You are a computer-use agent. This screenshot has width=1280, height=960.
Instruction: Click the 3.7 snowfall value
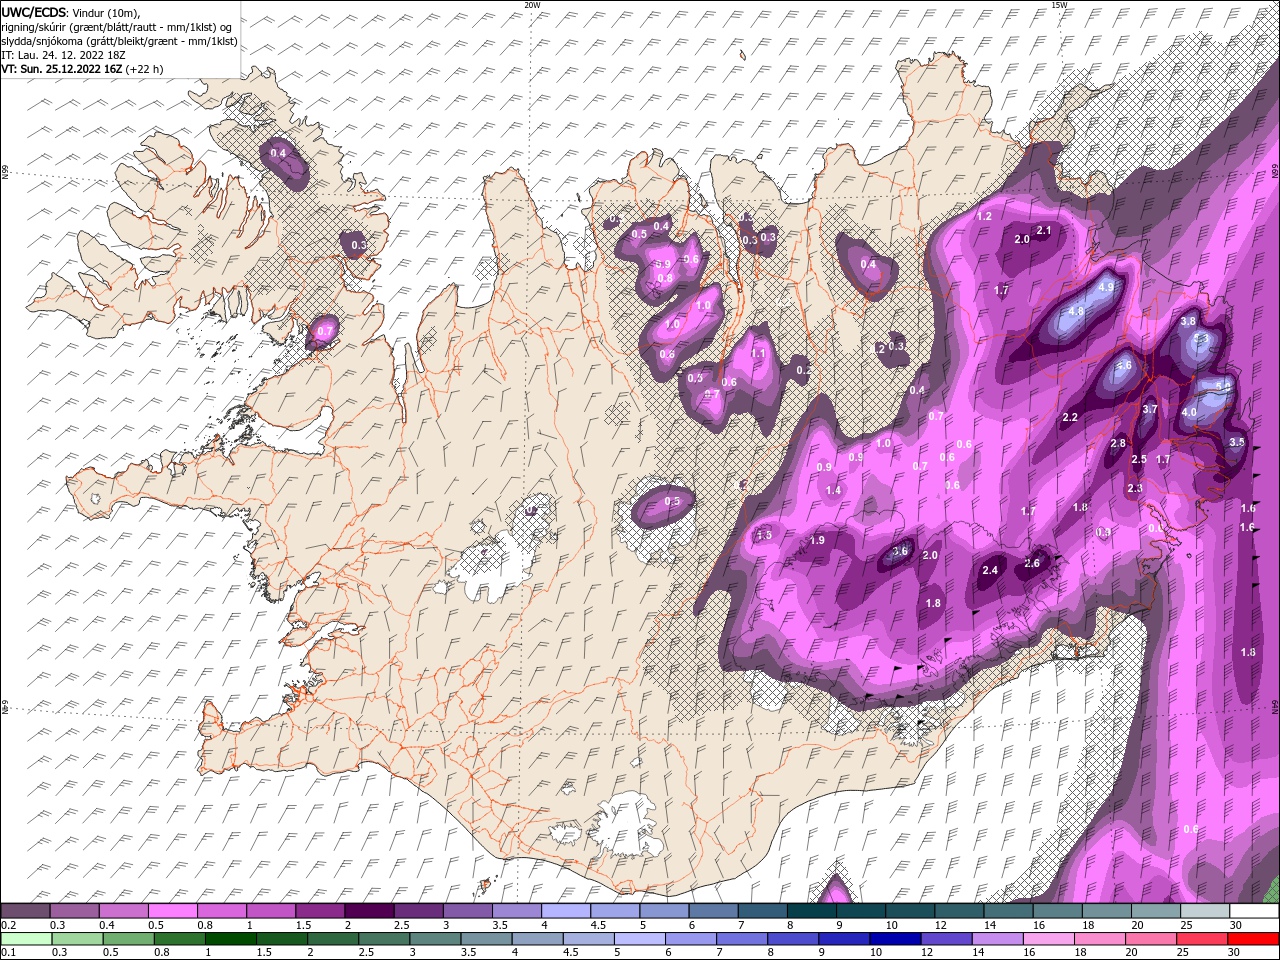click(1149, 409)
